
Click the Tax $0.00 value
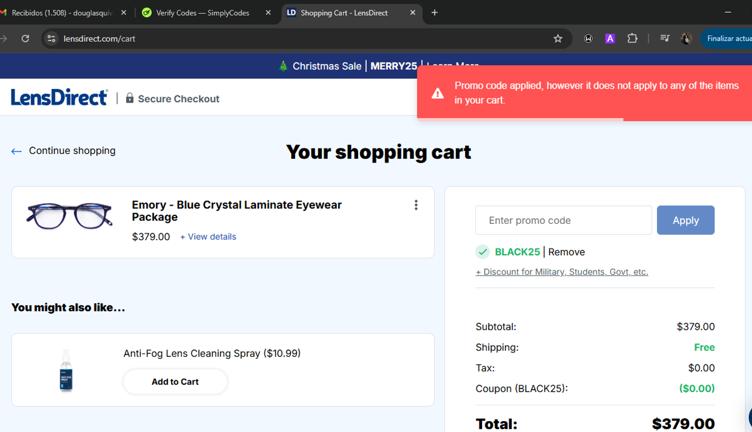(701, 368)
